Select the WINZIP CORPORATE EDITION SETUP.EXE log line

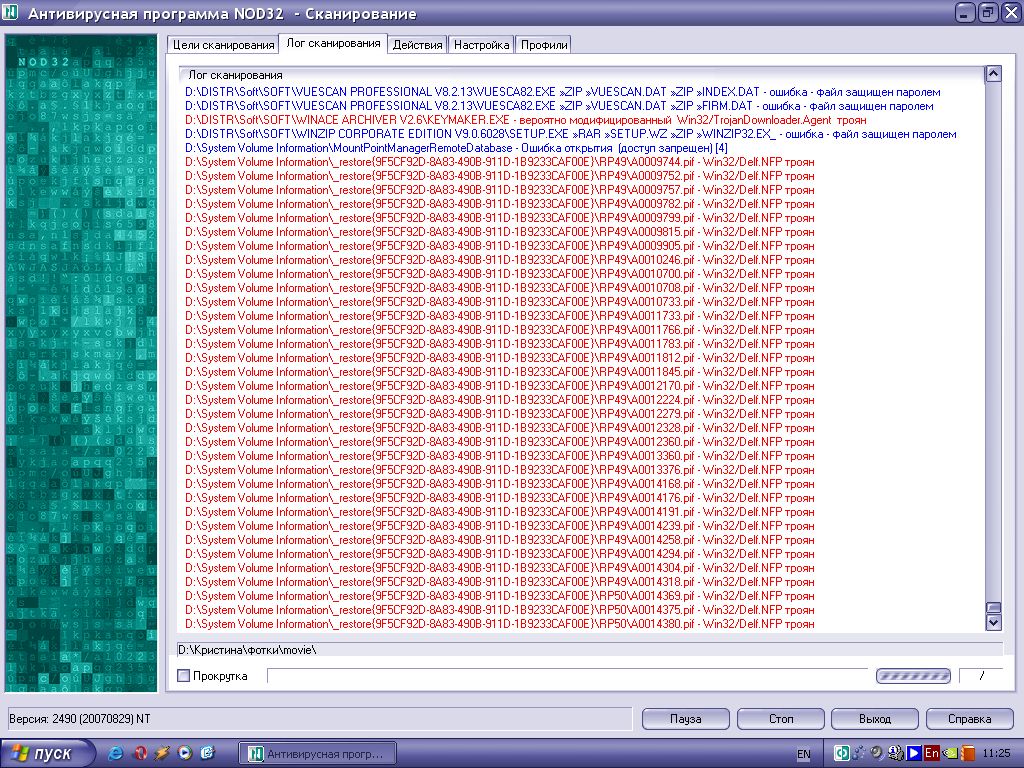[x=571, y=134]
